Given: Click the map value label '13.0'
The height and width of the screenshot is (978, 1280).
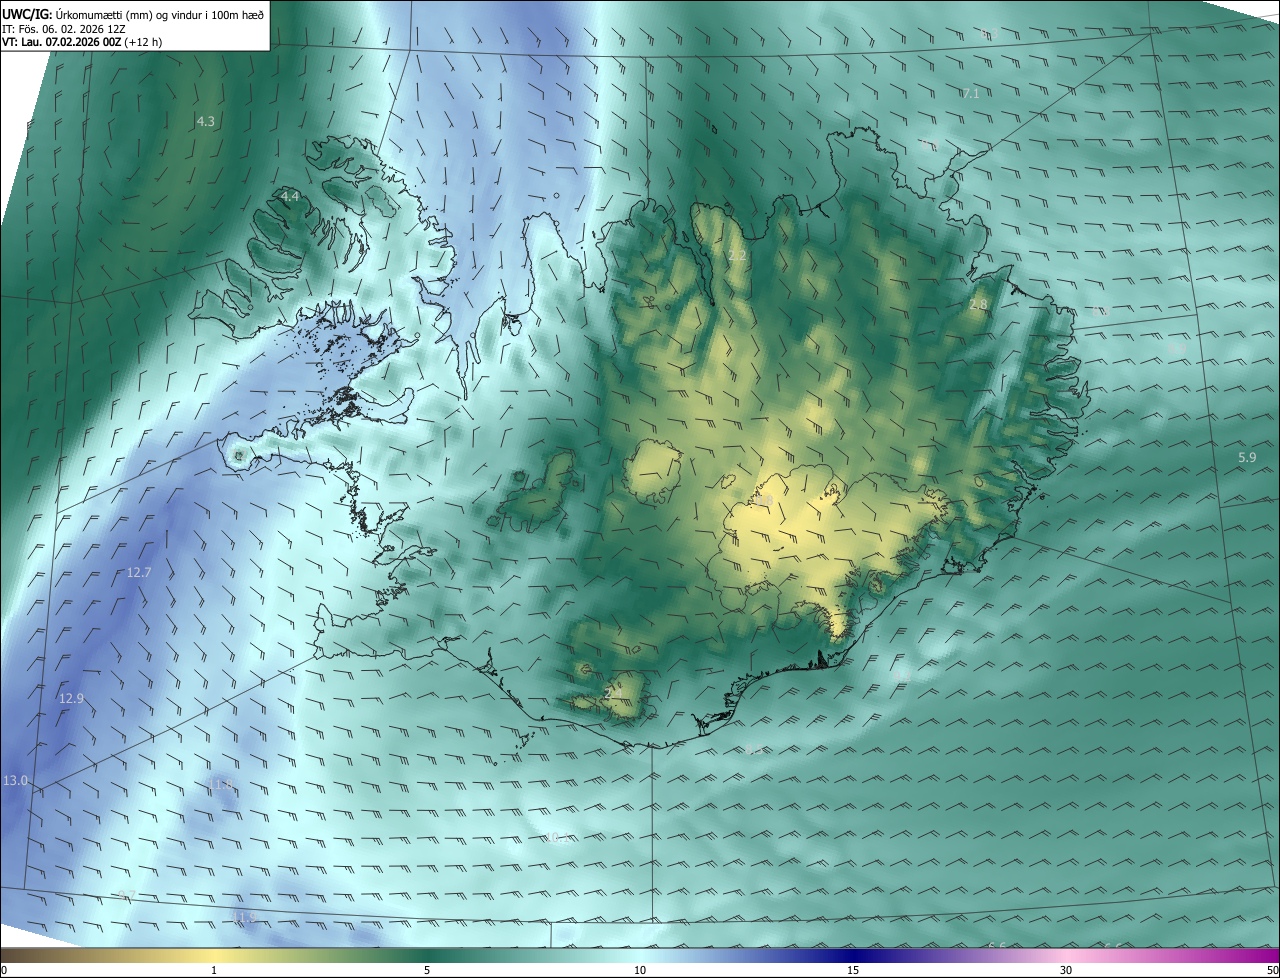Looking at the screenshot, I should (15, 780).
